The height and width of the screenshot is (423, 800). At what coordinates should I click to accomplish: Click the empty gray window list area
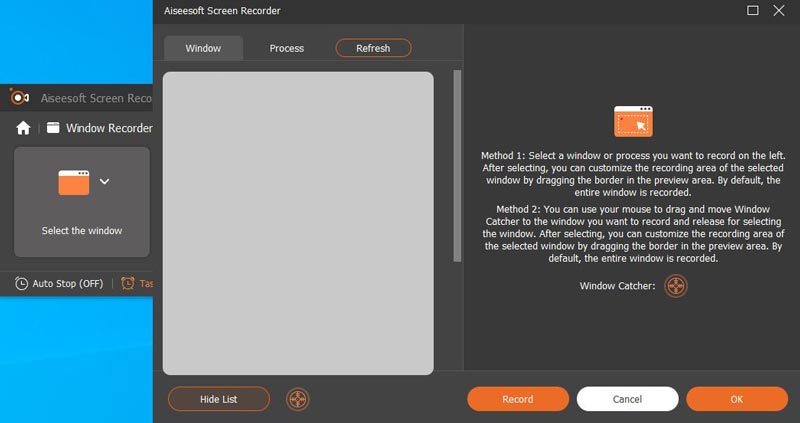click(x=298, y=222)
